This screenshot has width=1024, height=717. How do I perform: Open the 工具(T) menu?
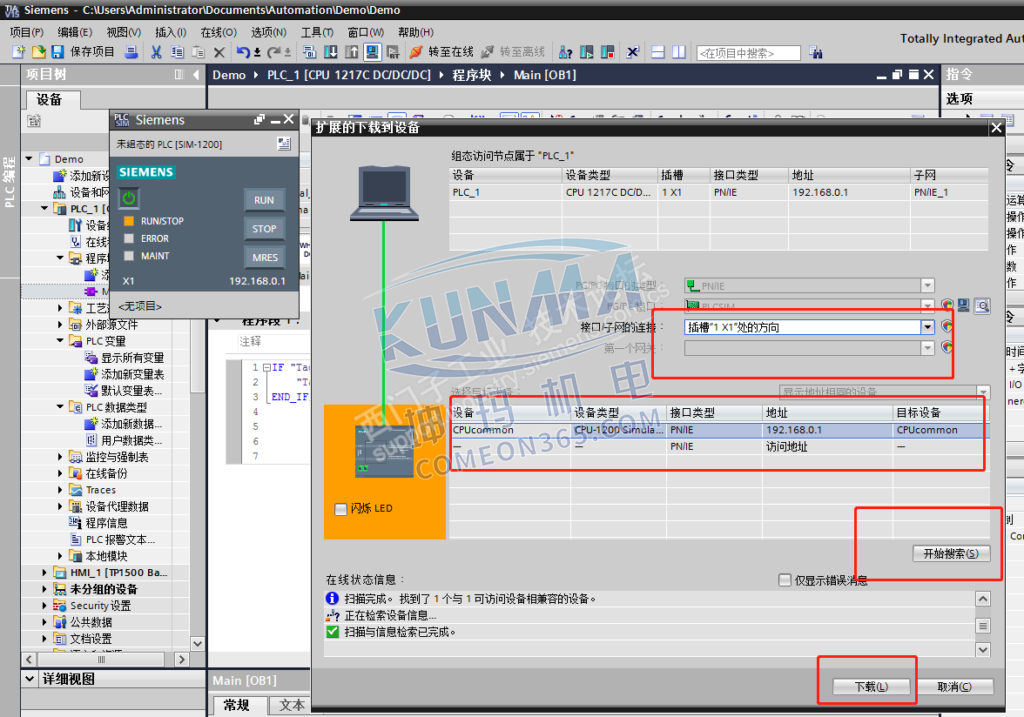coord(317,32)
